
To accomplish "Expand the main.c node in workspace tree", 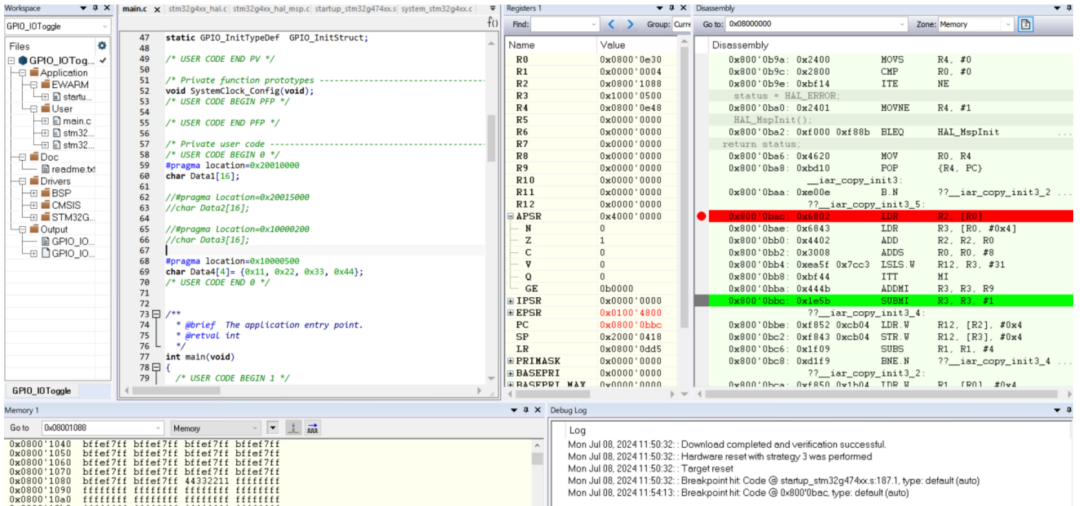I will pyautogui.click(x=45, y=120).
